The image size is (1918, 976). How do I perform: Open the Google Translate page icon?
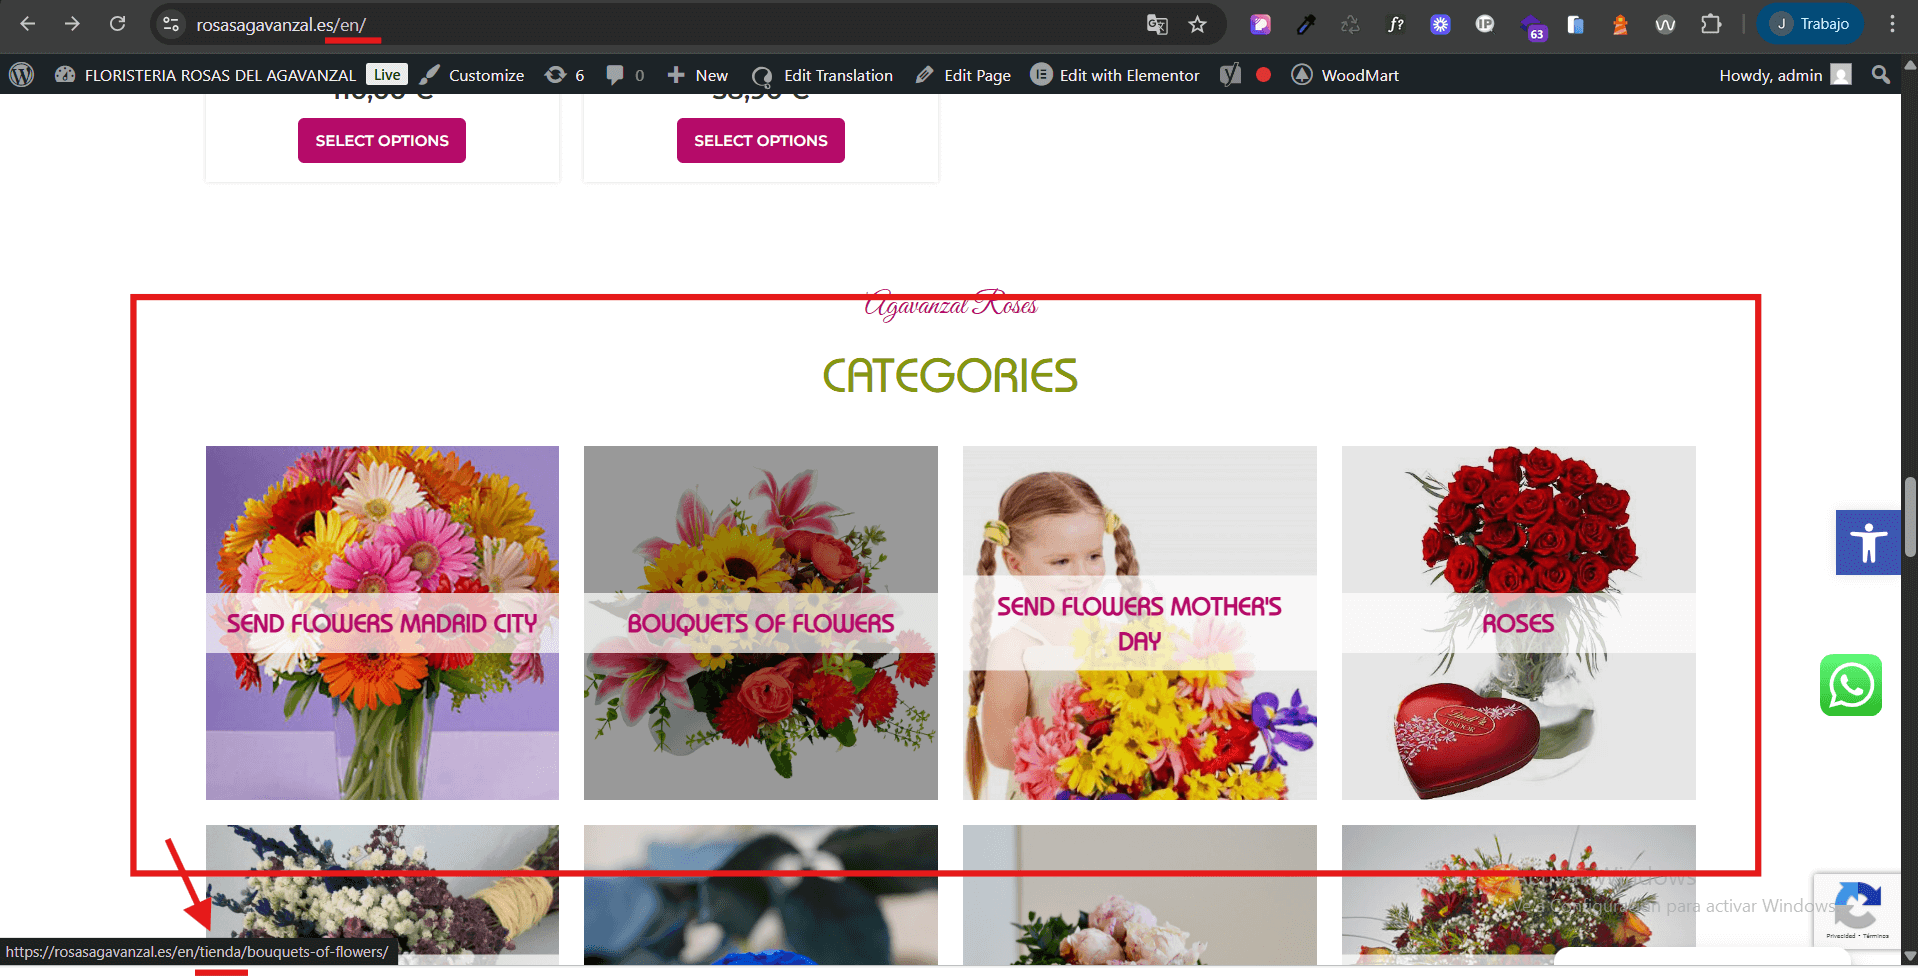[x=1157, y=24]
